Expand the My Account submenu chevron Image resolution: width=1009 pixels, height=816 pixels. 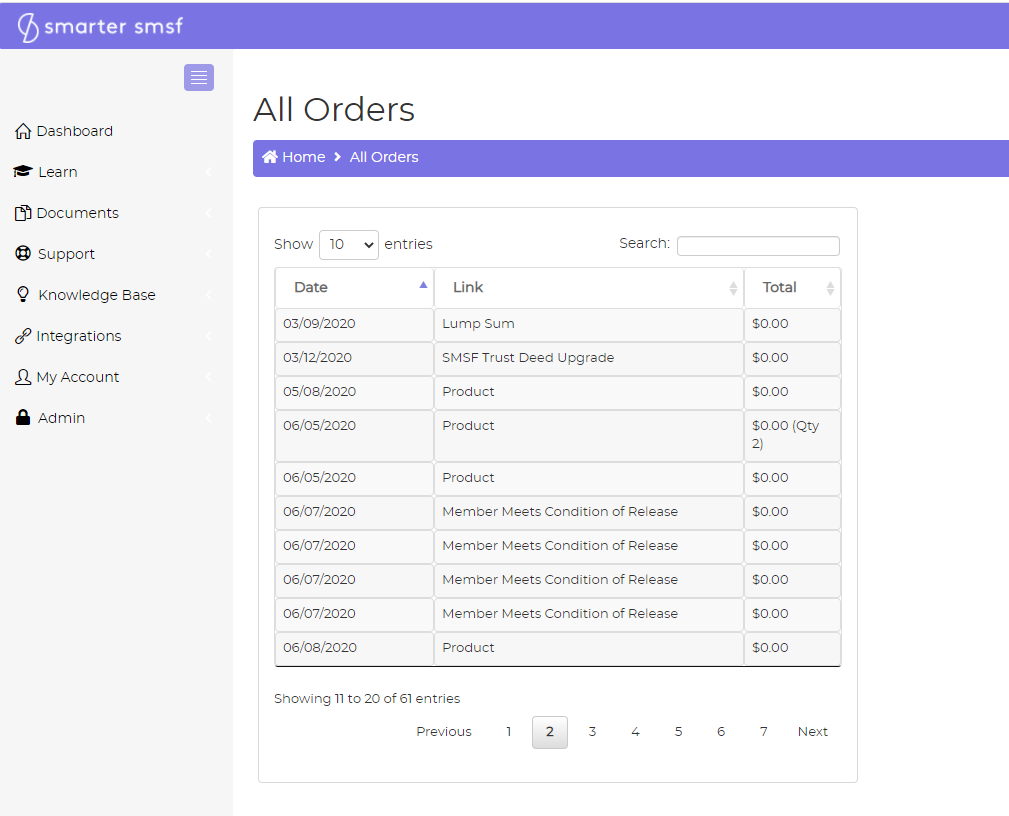[x=208, y=377]
